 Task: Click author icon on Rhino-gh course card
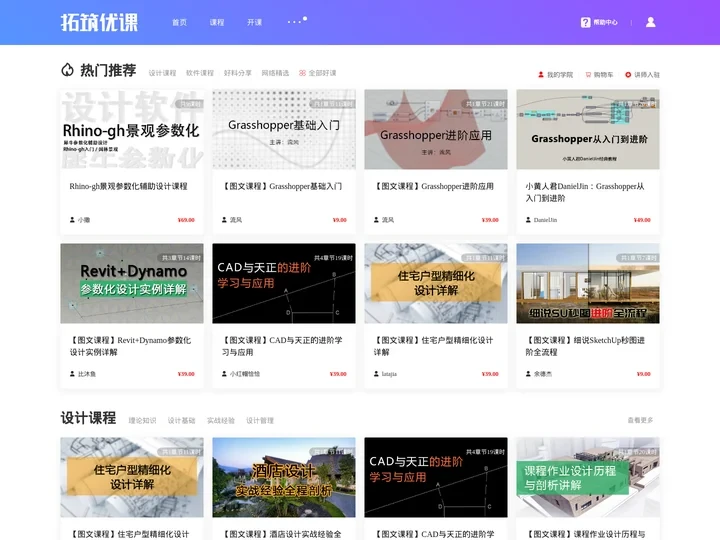click(x=72, y=220)
